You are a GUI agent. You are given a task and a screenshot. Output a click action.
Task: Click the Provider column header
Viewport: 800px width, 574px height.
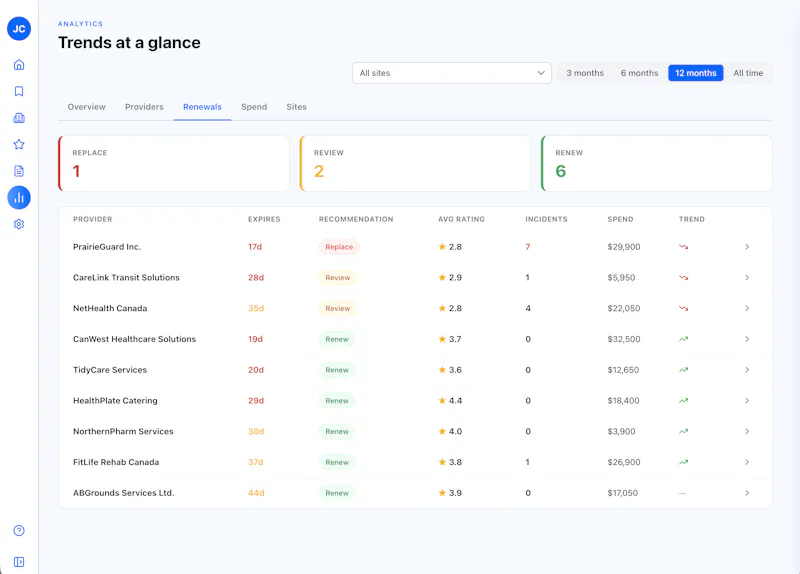92,219
